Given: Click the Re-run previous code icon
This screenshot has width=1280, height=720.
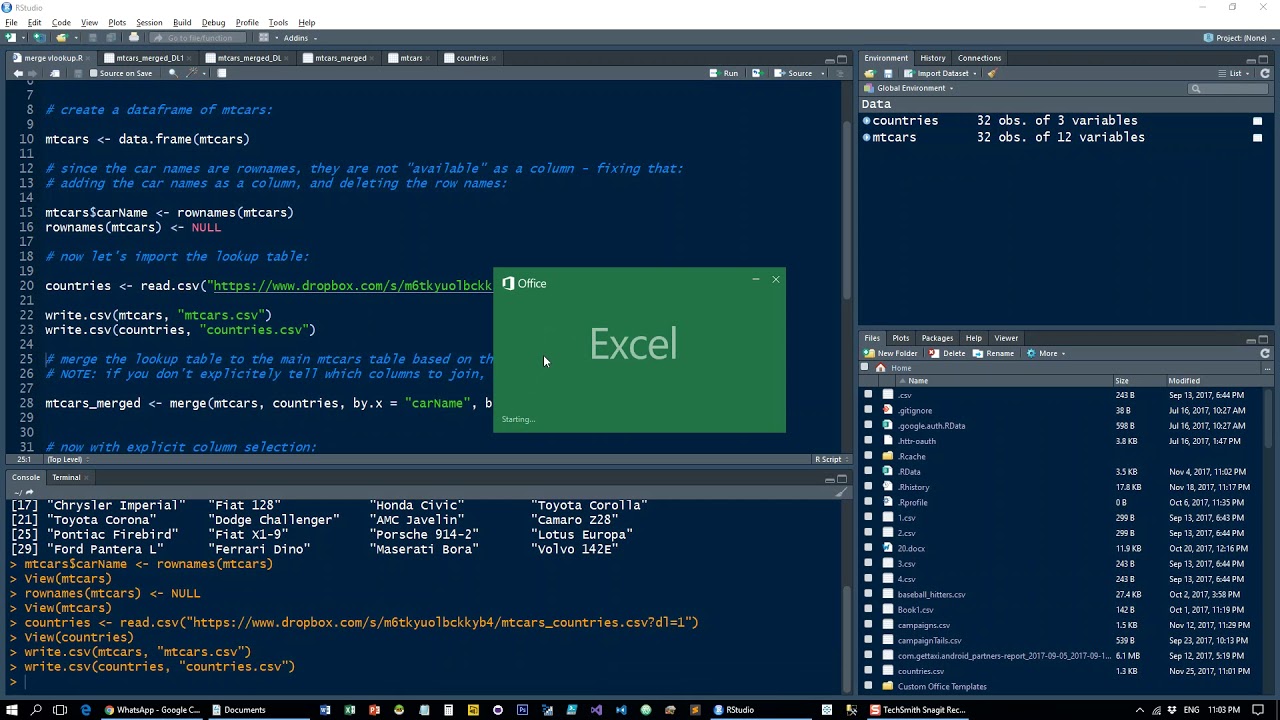Looking at the screenshot, I should (x=756, y=73).
